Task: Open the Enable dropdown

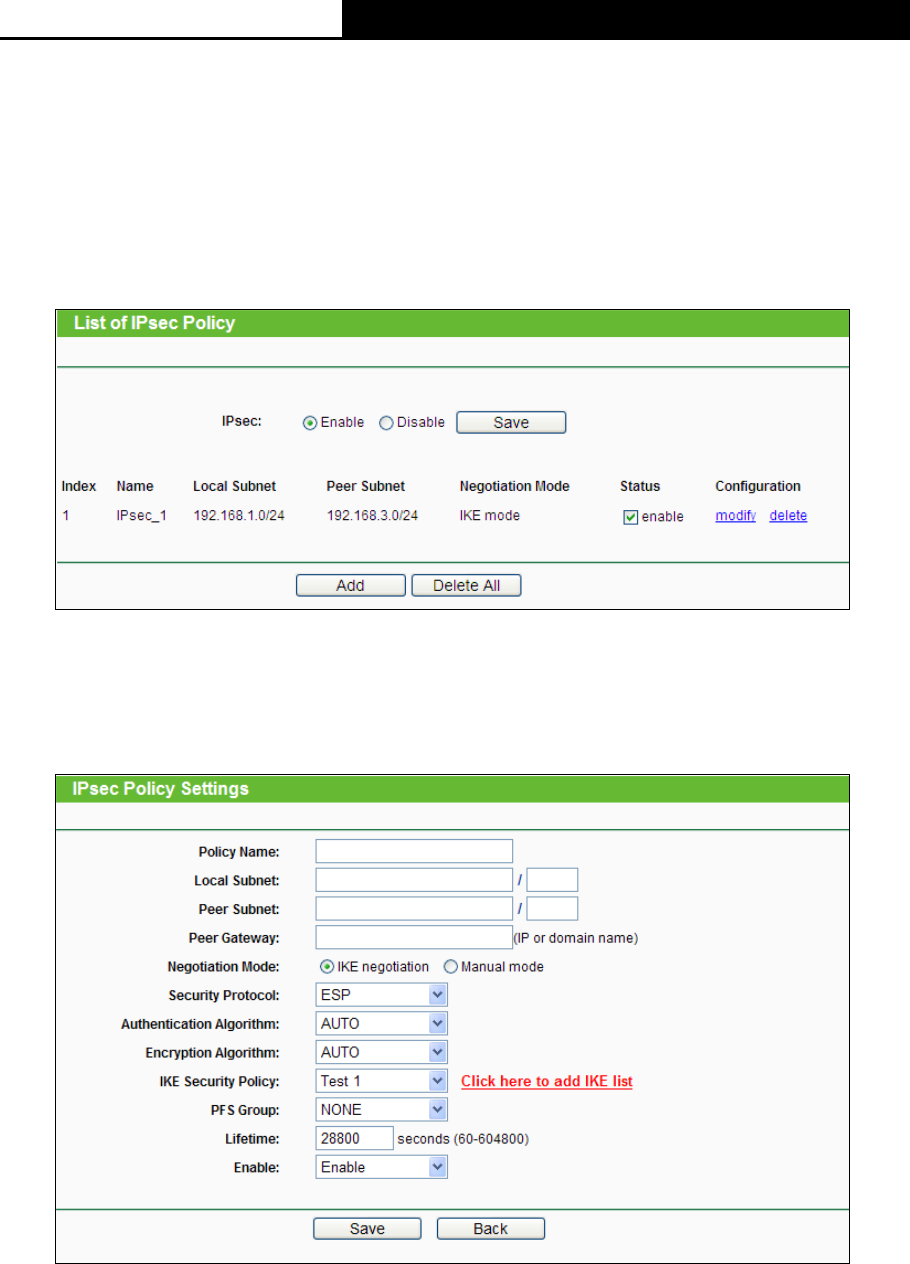Action: coord(381,1167)
